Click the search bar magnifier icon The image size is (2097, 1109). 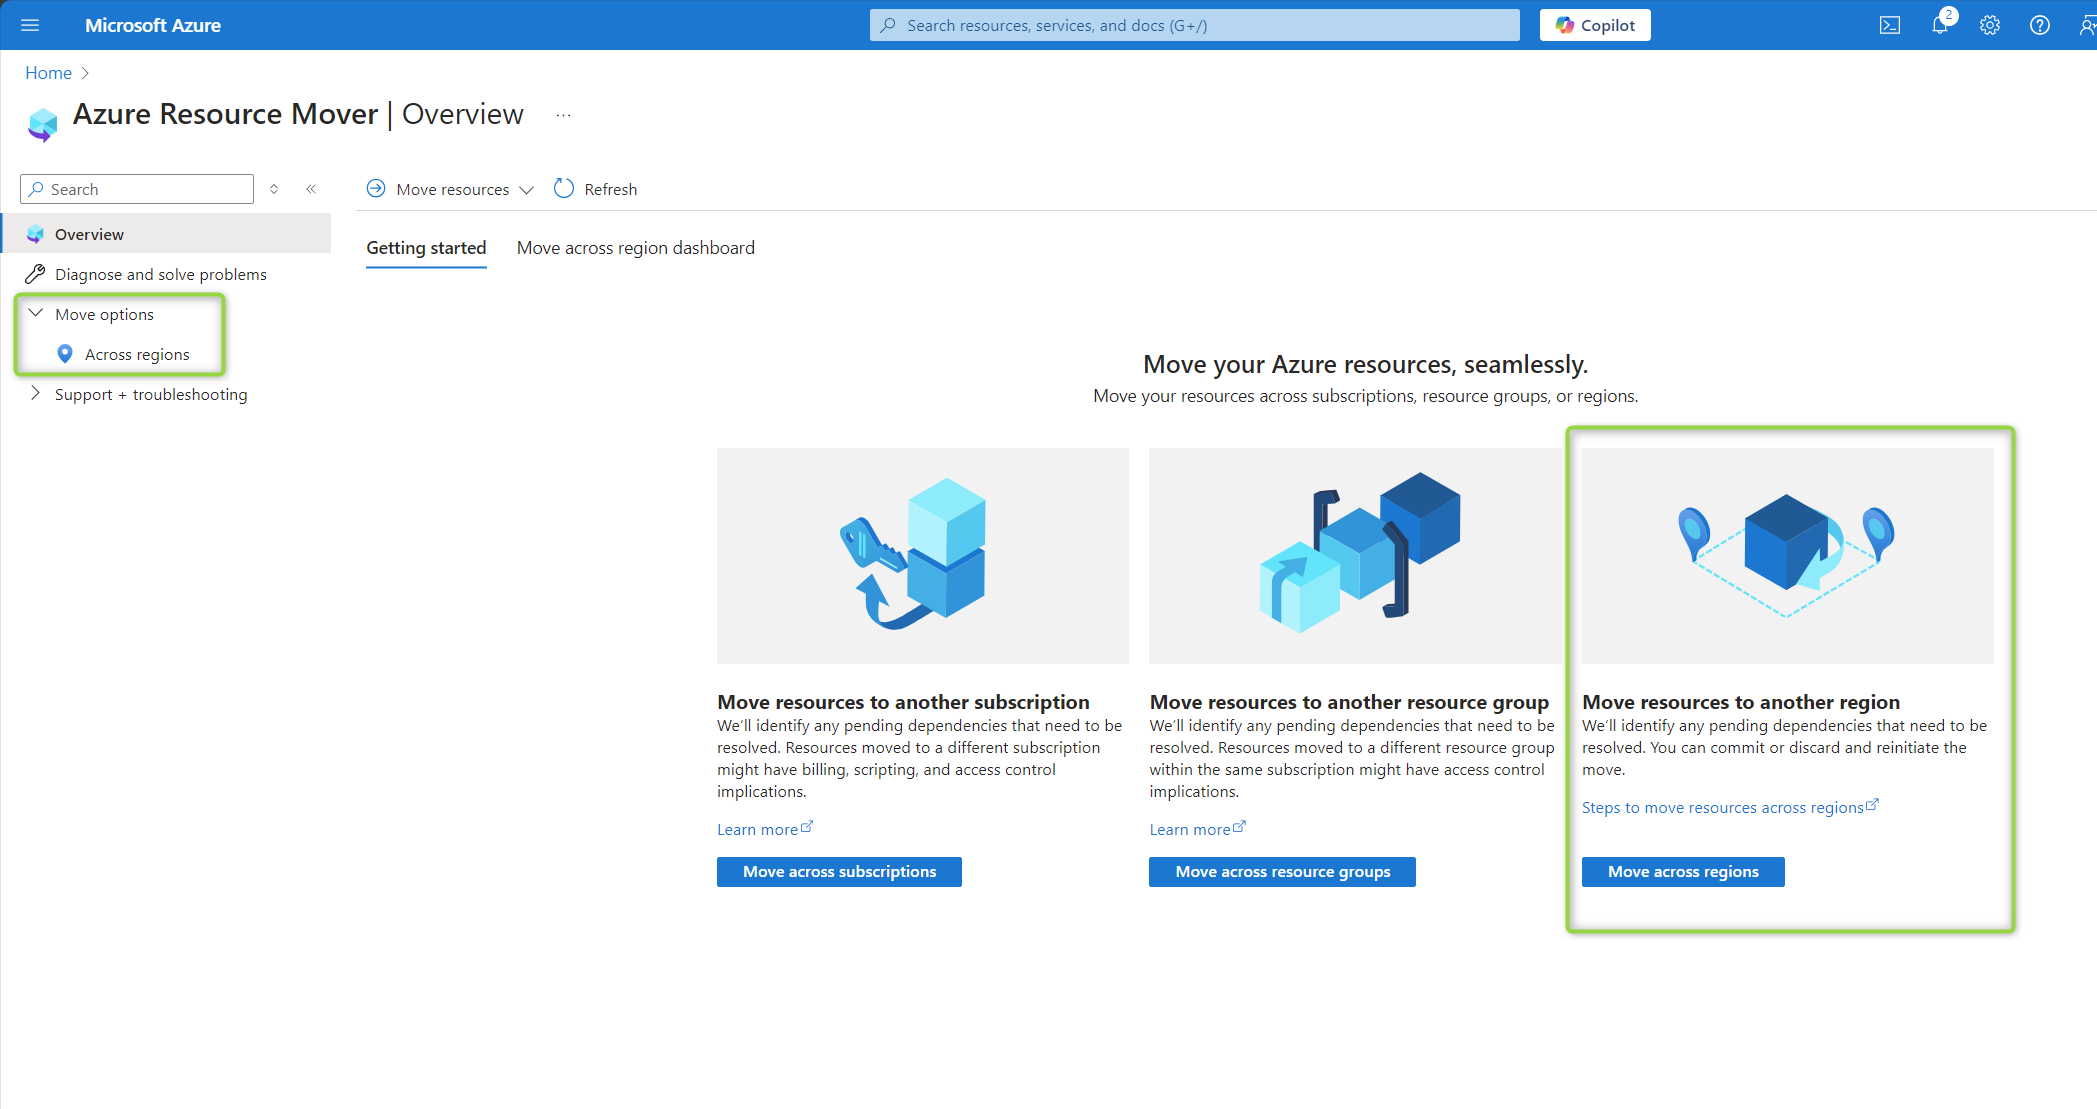[889, 25]
